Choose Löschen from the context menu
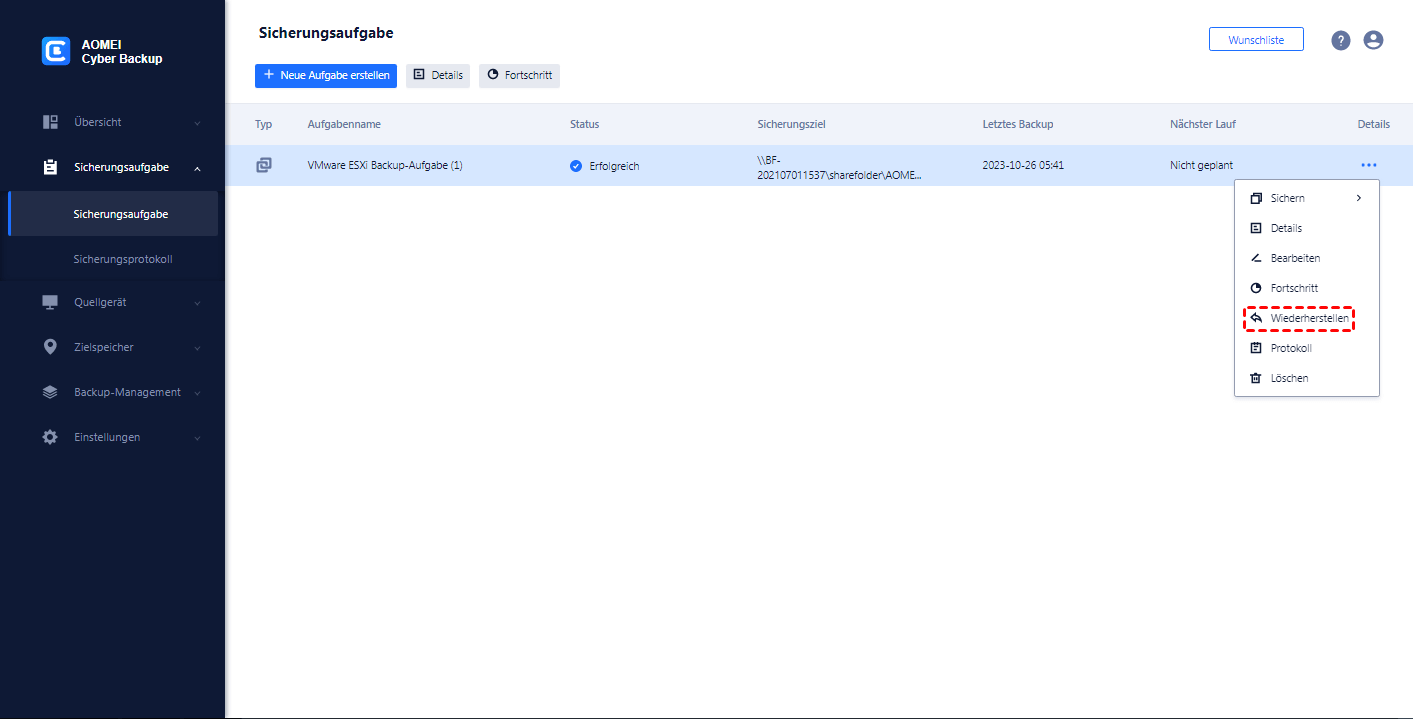This screenshot has height=719, width=1413. point(1307,378)
